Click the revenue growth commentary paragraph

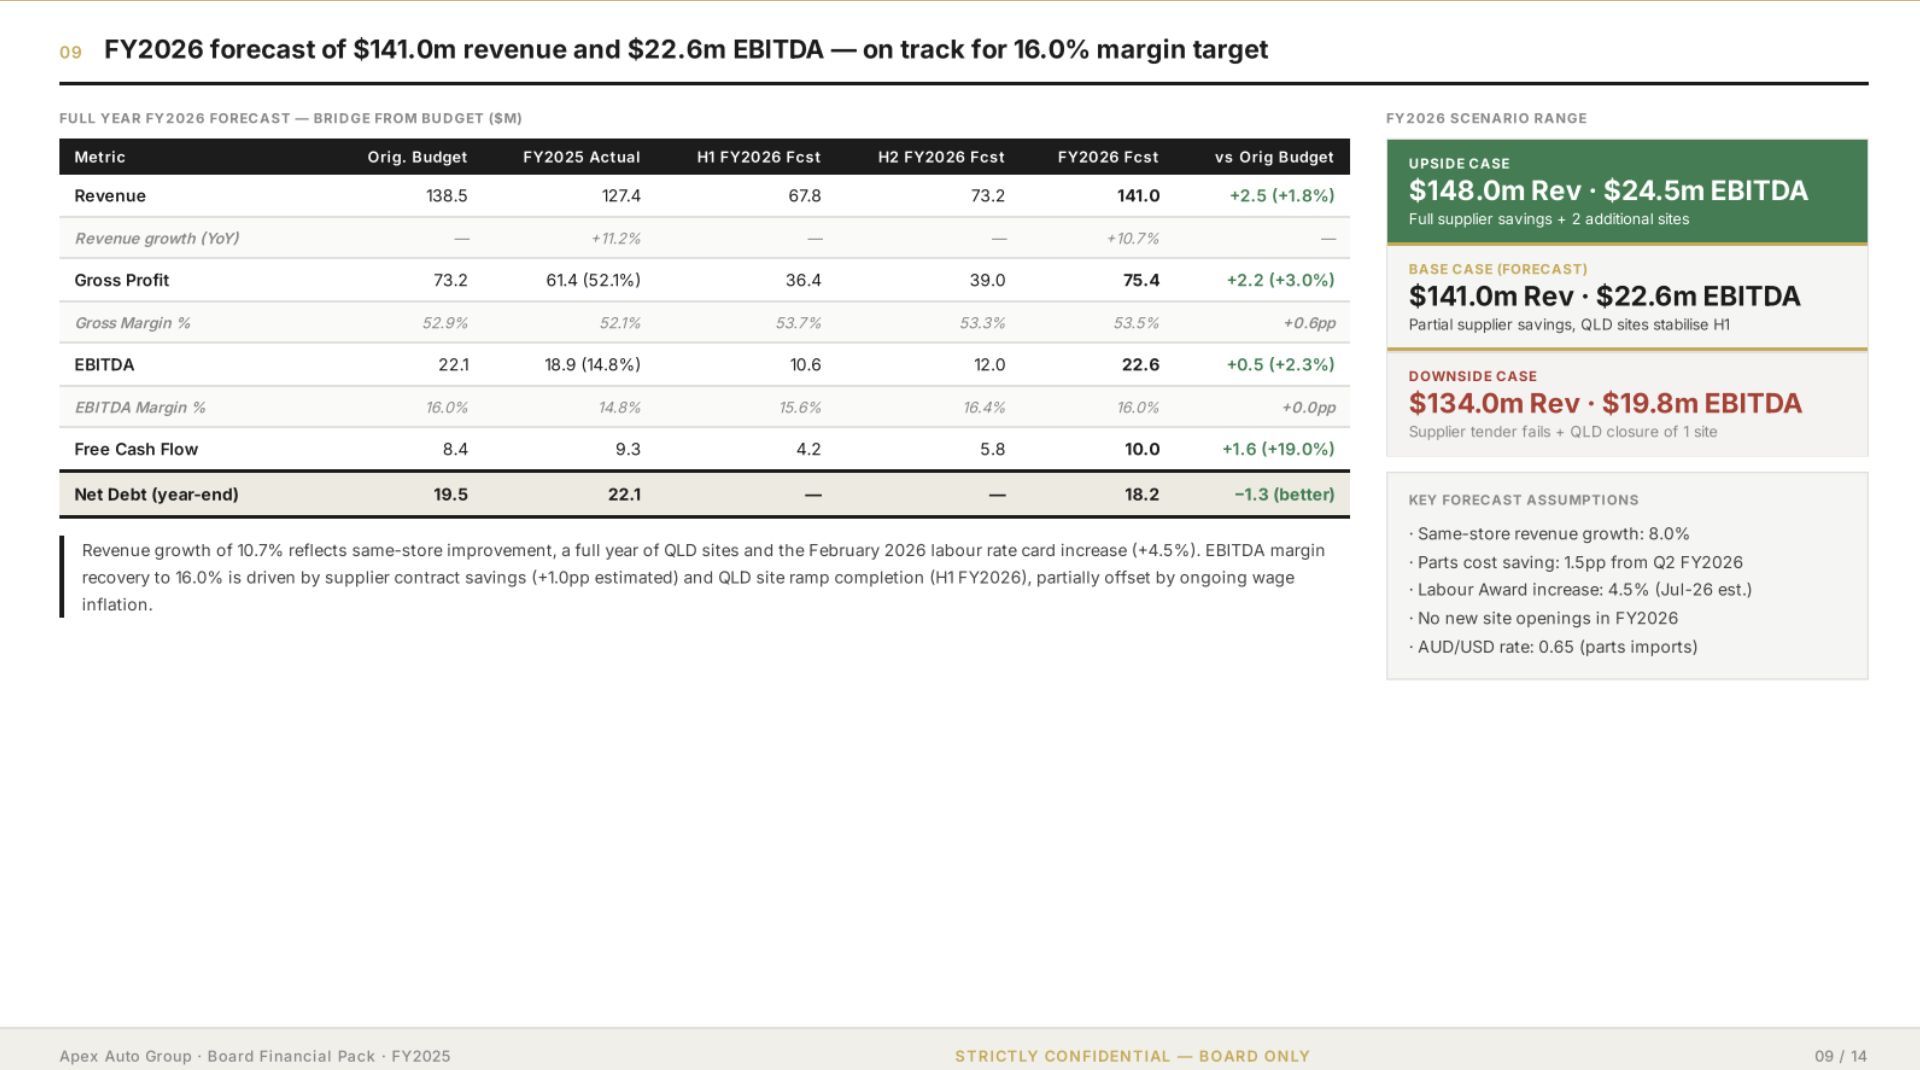tap(704, 577)
